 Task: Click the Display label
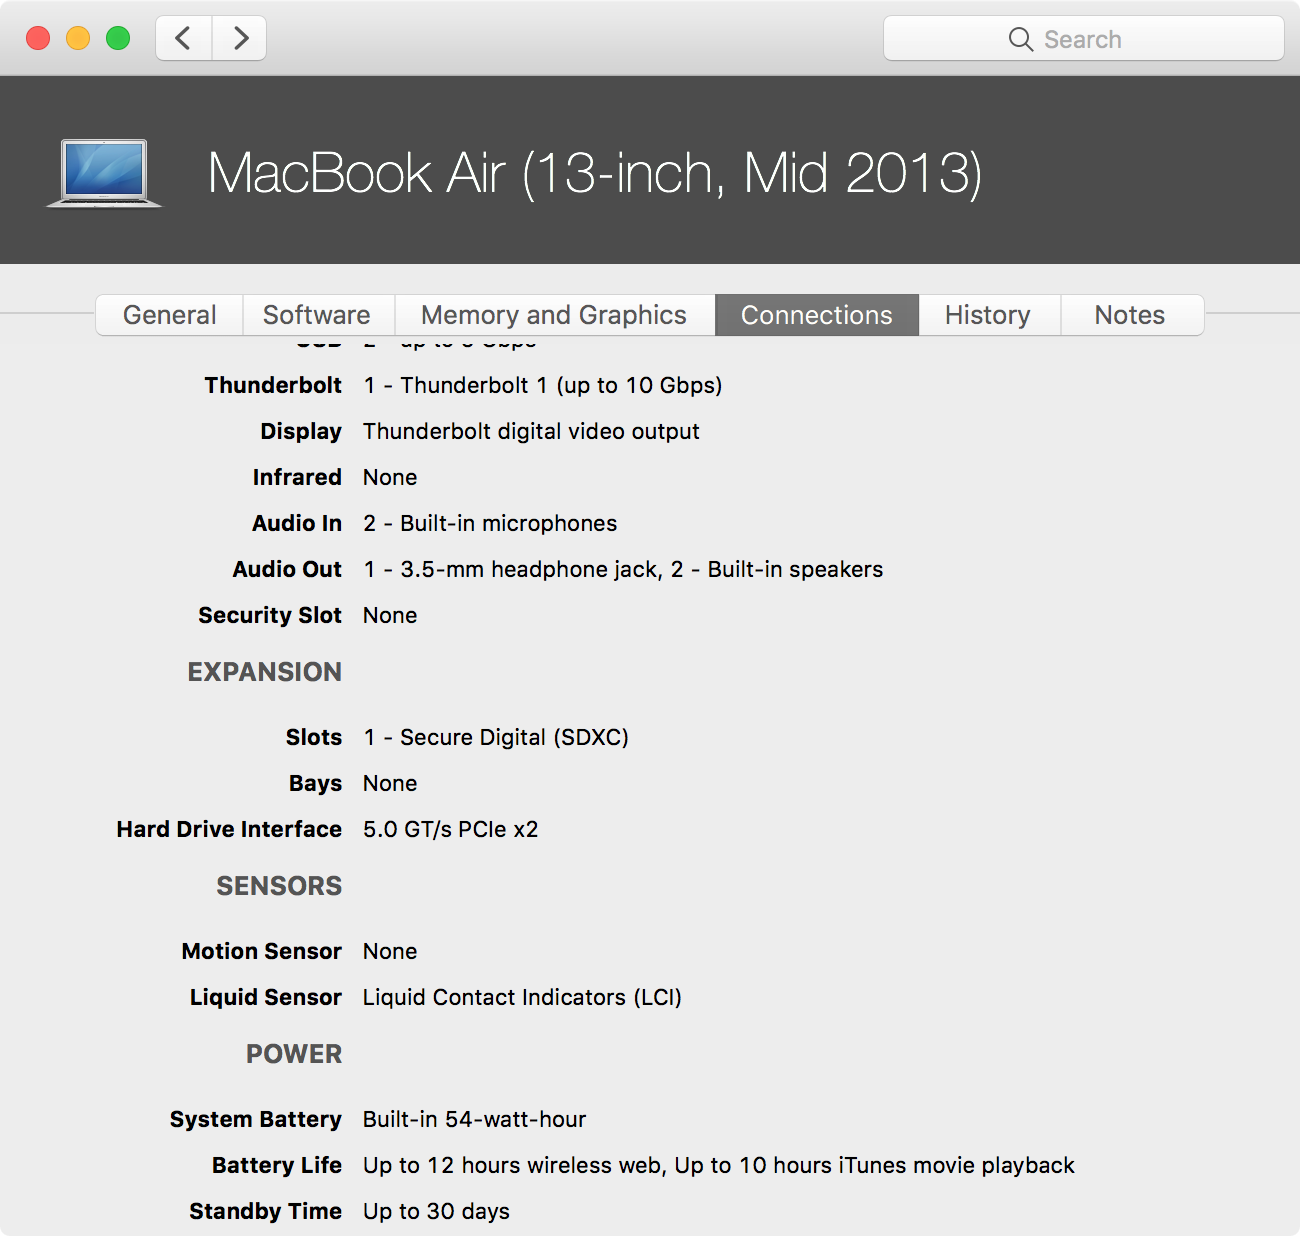pyautogui.click(x=301, y=431)
